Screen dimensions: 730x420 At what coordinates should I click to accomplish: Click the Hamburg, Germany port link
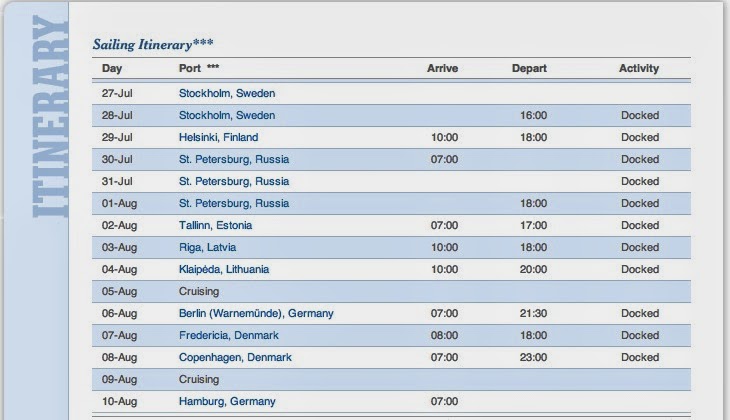(226, 401)
